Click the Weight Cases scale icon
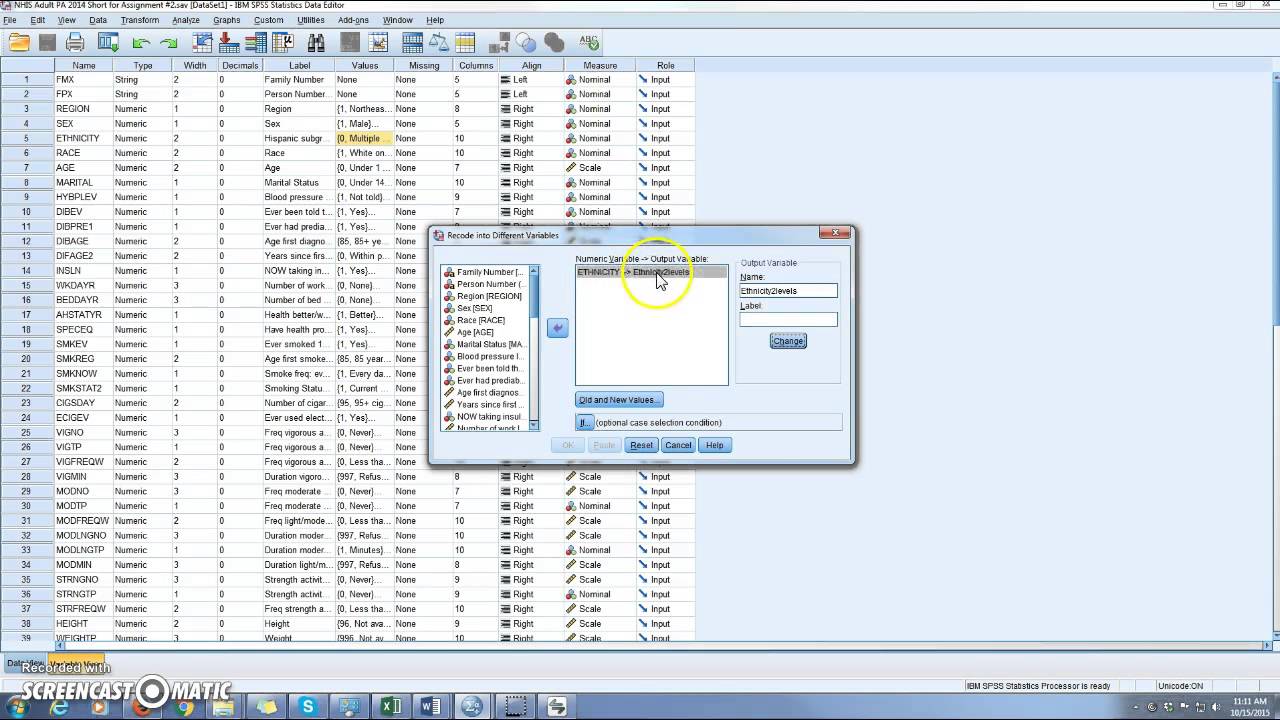This screenshot has width=1280, height=720. (x=441, y=43)
